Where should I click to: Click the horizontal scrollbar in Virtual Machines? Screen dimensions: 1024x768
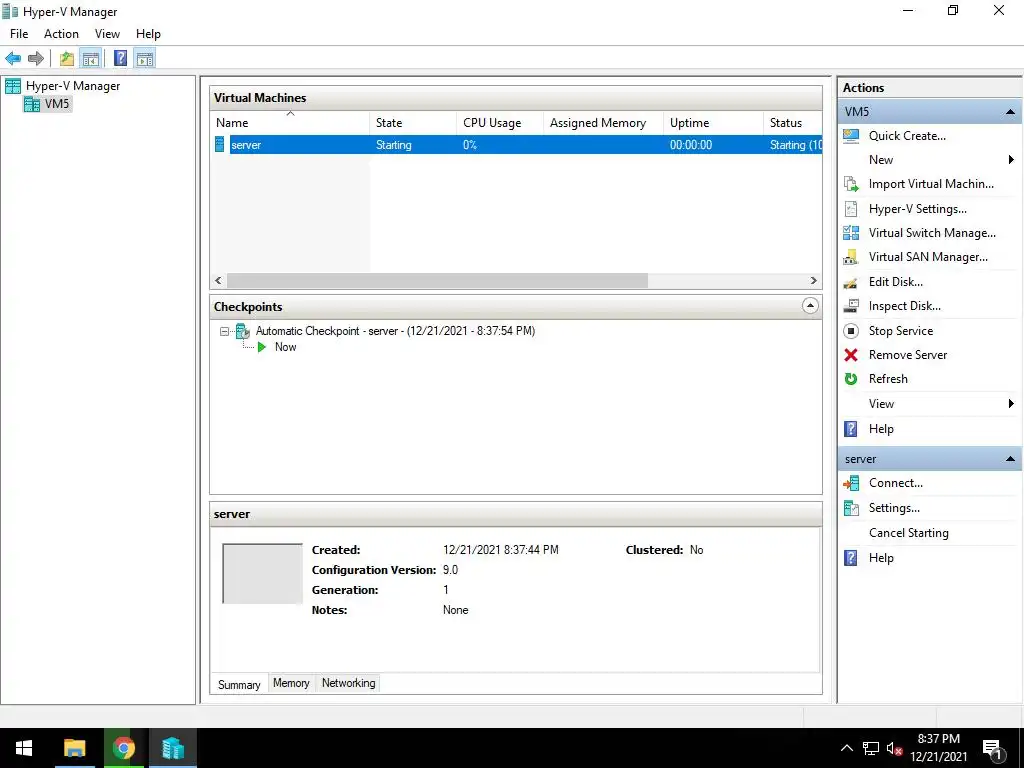click(437, 281)
